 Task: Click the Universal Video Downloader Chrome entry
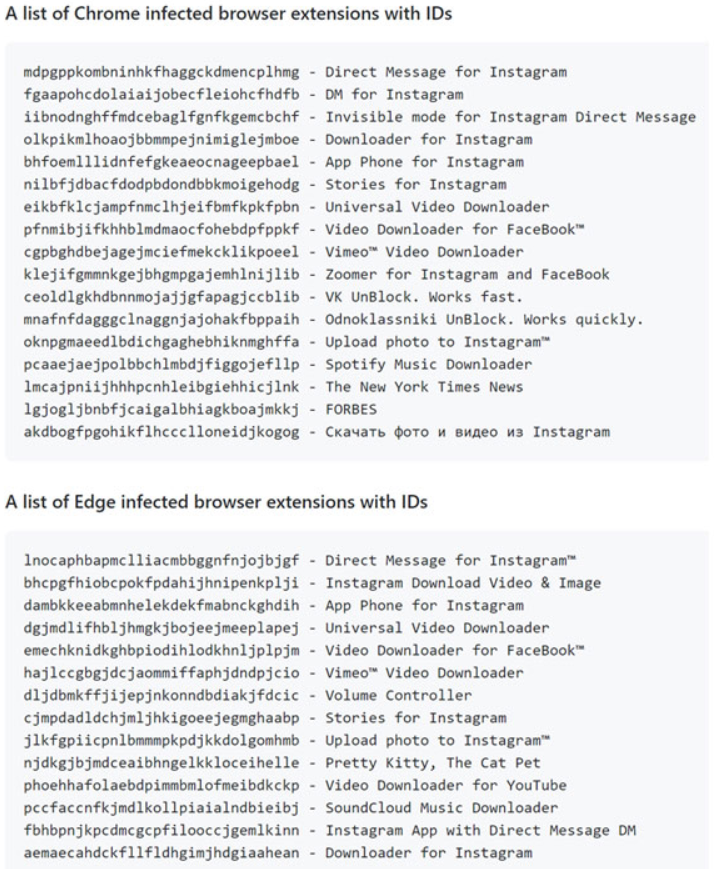tap(286, 207)
